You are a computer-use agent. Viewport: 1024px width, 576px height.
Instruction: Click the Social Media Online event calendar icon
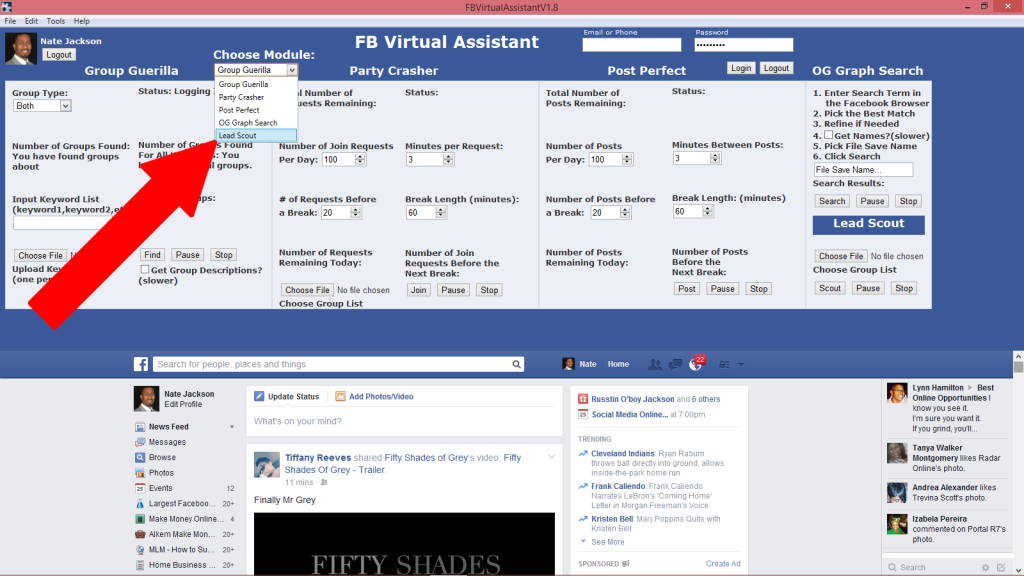click(x=583, y=414)
